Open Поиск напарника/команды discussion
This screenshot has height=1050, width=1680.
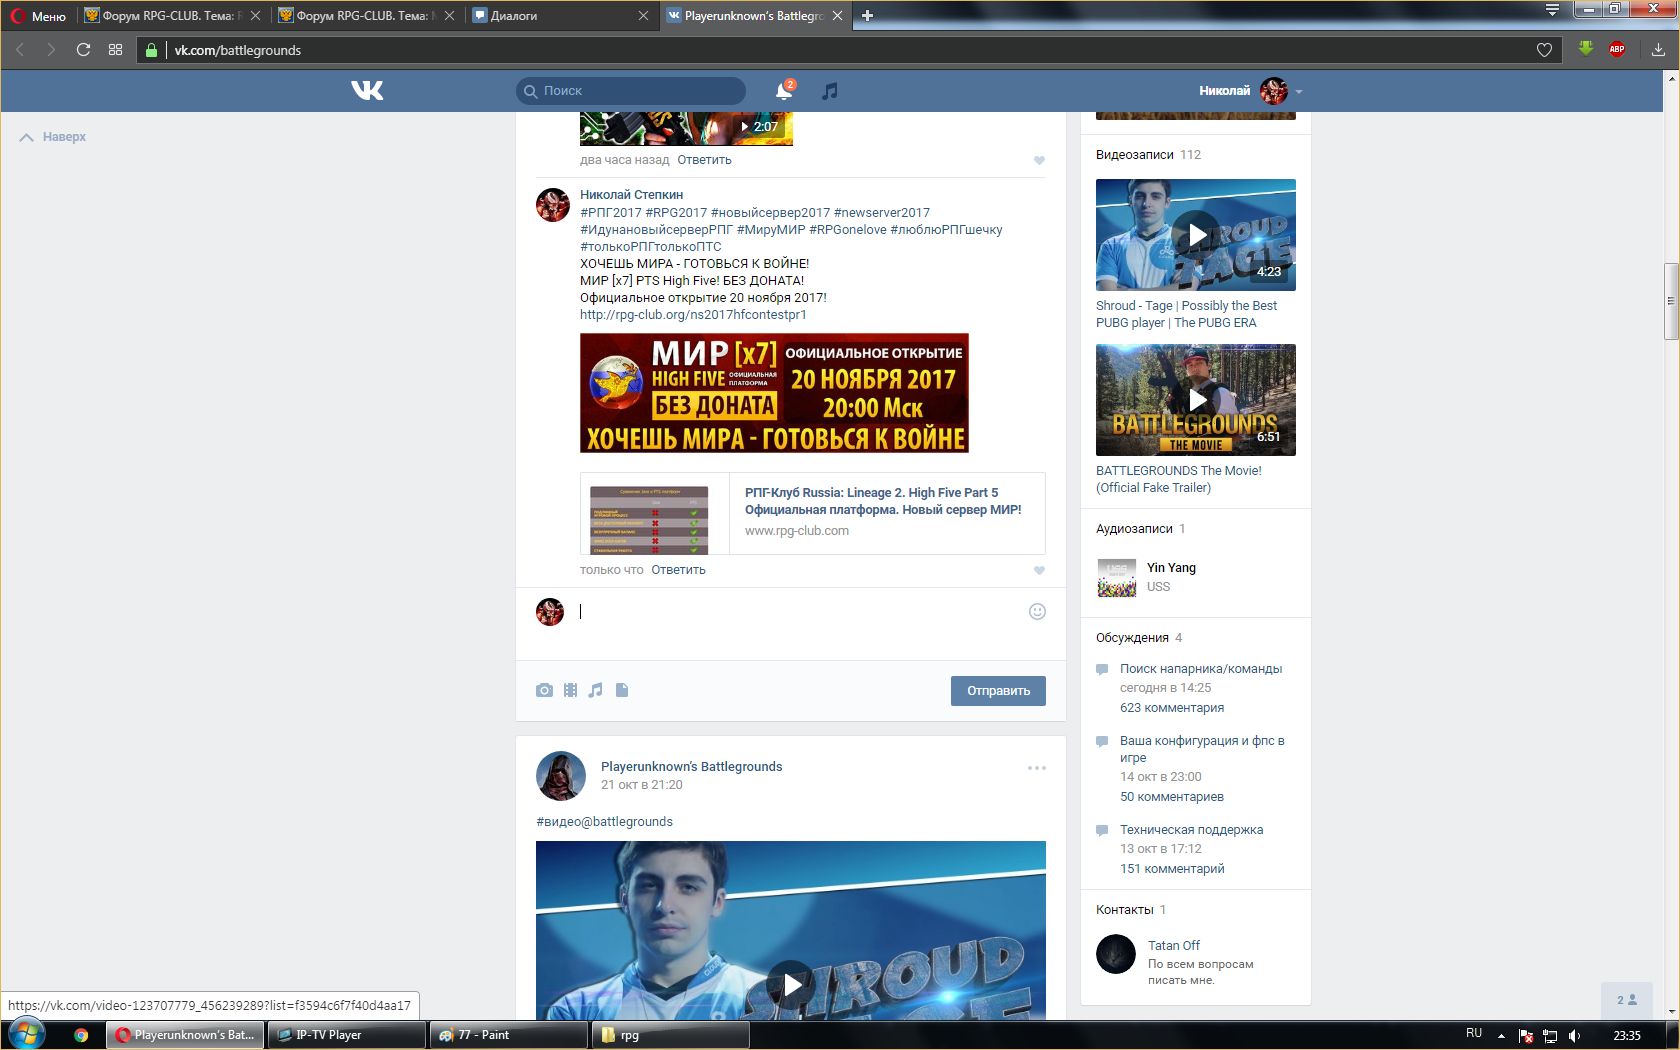1201,669
